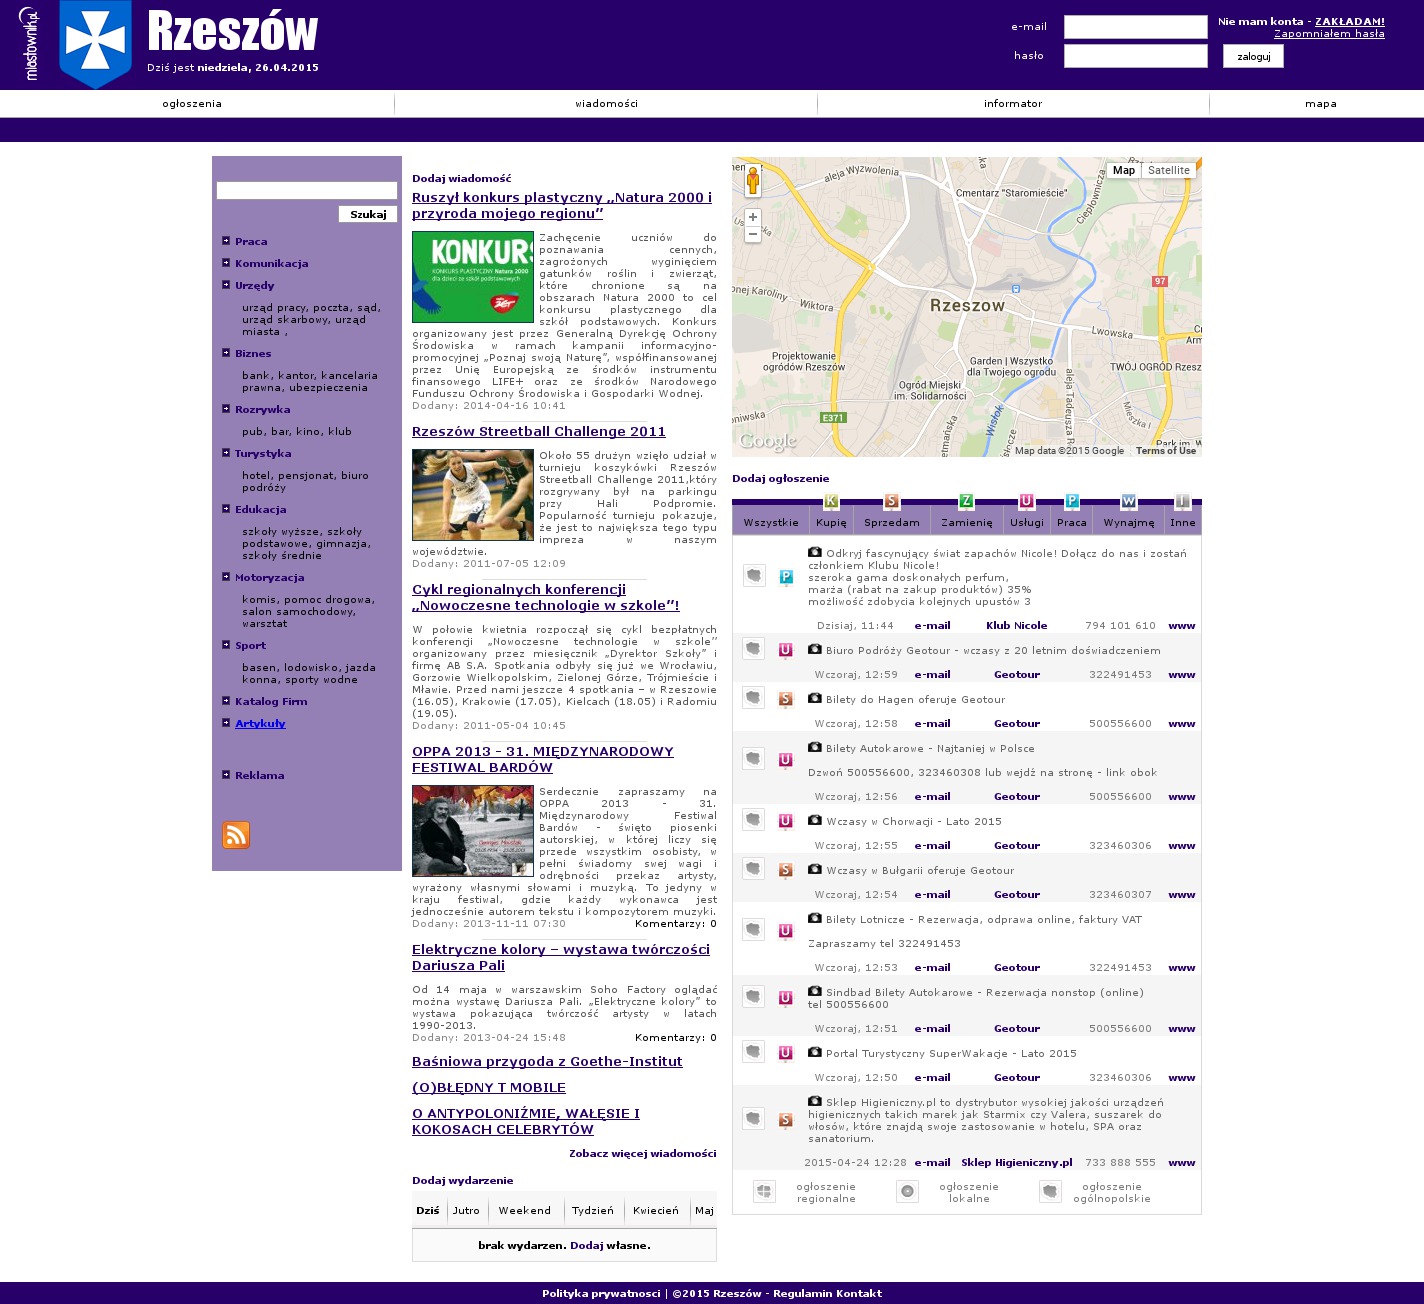This screenshot has height=1304, width=1424.
Task: Open the mapa menu item
Action: coord(1321,104)
